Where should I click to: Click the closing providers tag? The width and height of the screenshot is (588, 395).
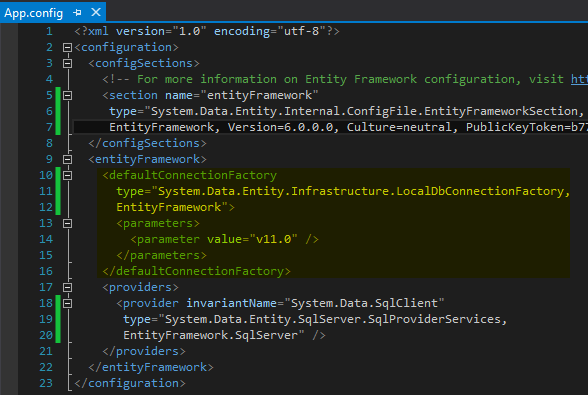144,351
